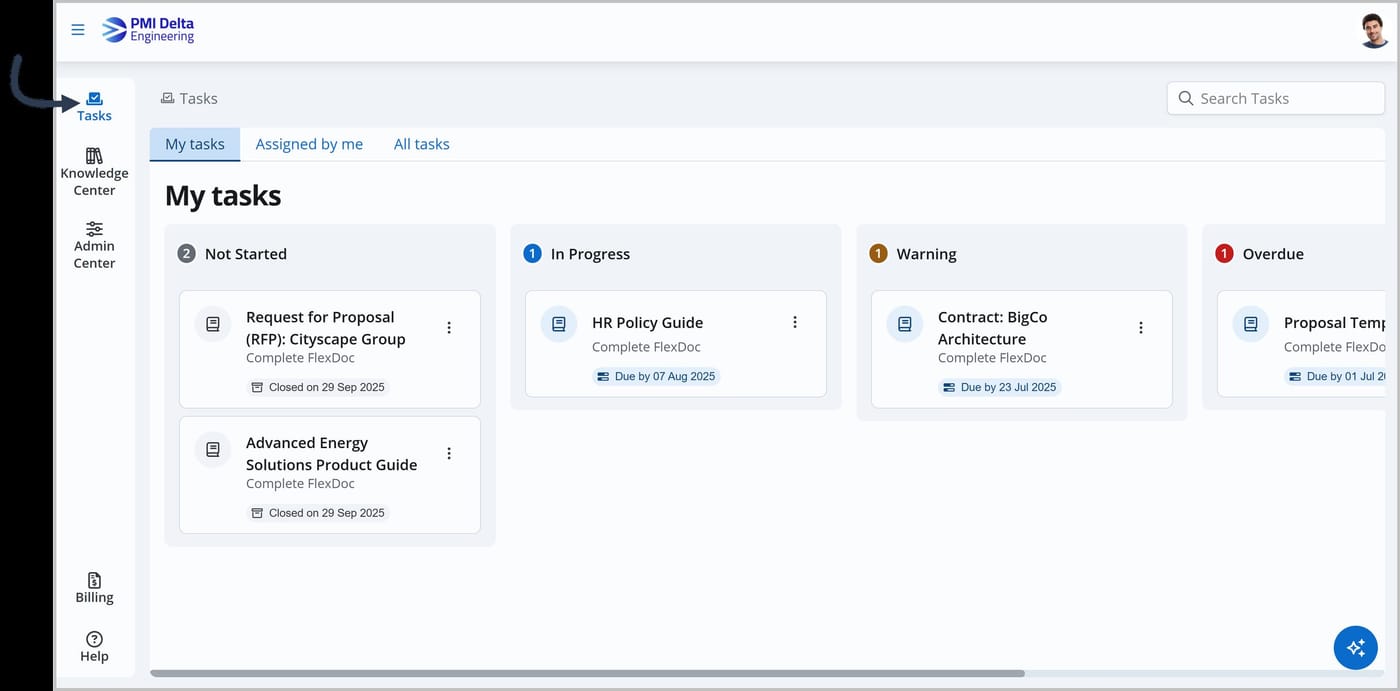The height and width of the screenshot is (691, 1400).
Task: Launch the AI sparkle assistant button
Action: coord(1355,647)
